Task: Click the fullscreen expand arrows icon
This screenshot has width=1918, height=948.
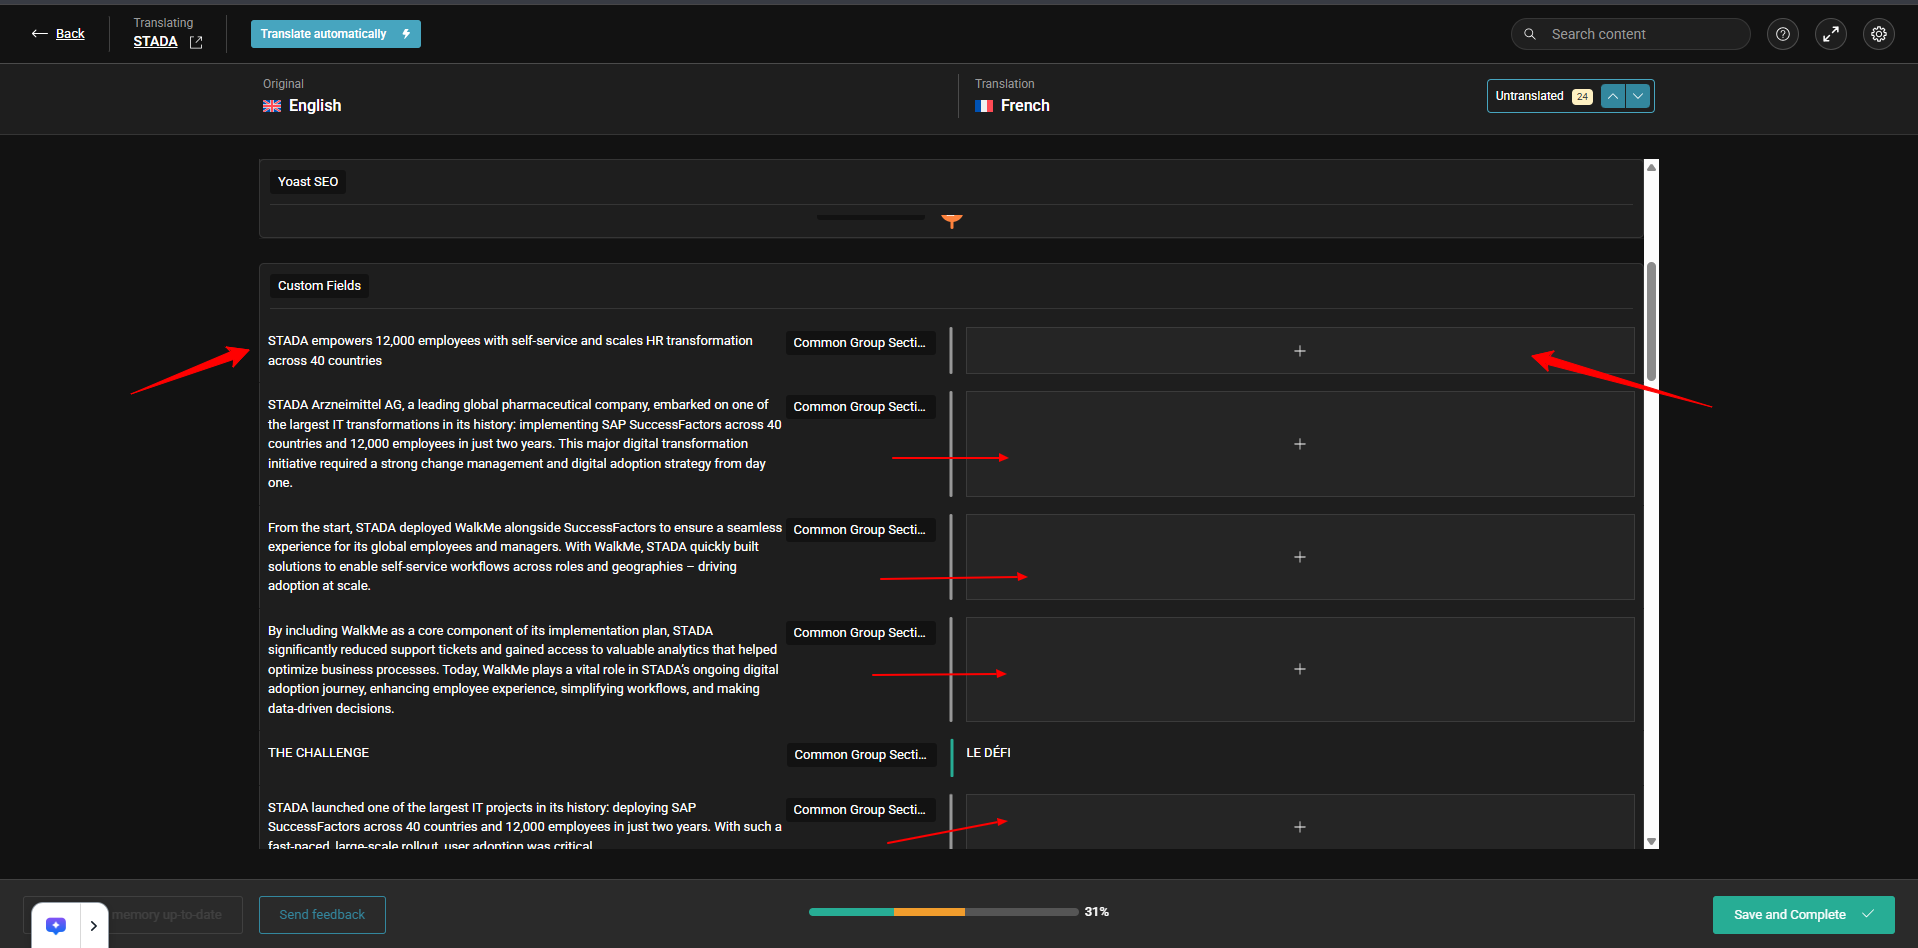Action: click(x=1830, y=34)
